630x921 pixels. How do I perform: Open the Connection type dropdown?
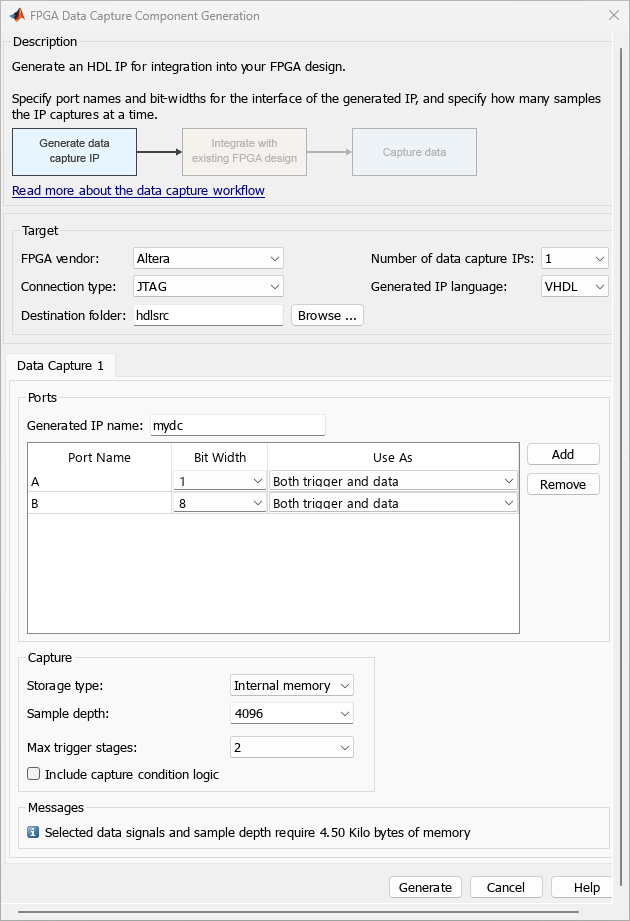pos(208,287)
